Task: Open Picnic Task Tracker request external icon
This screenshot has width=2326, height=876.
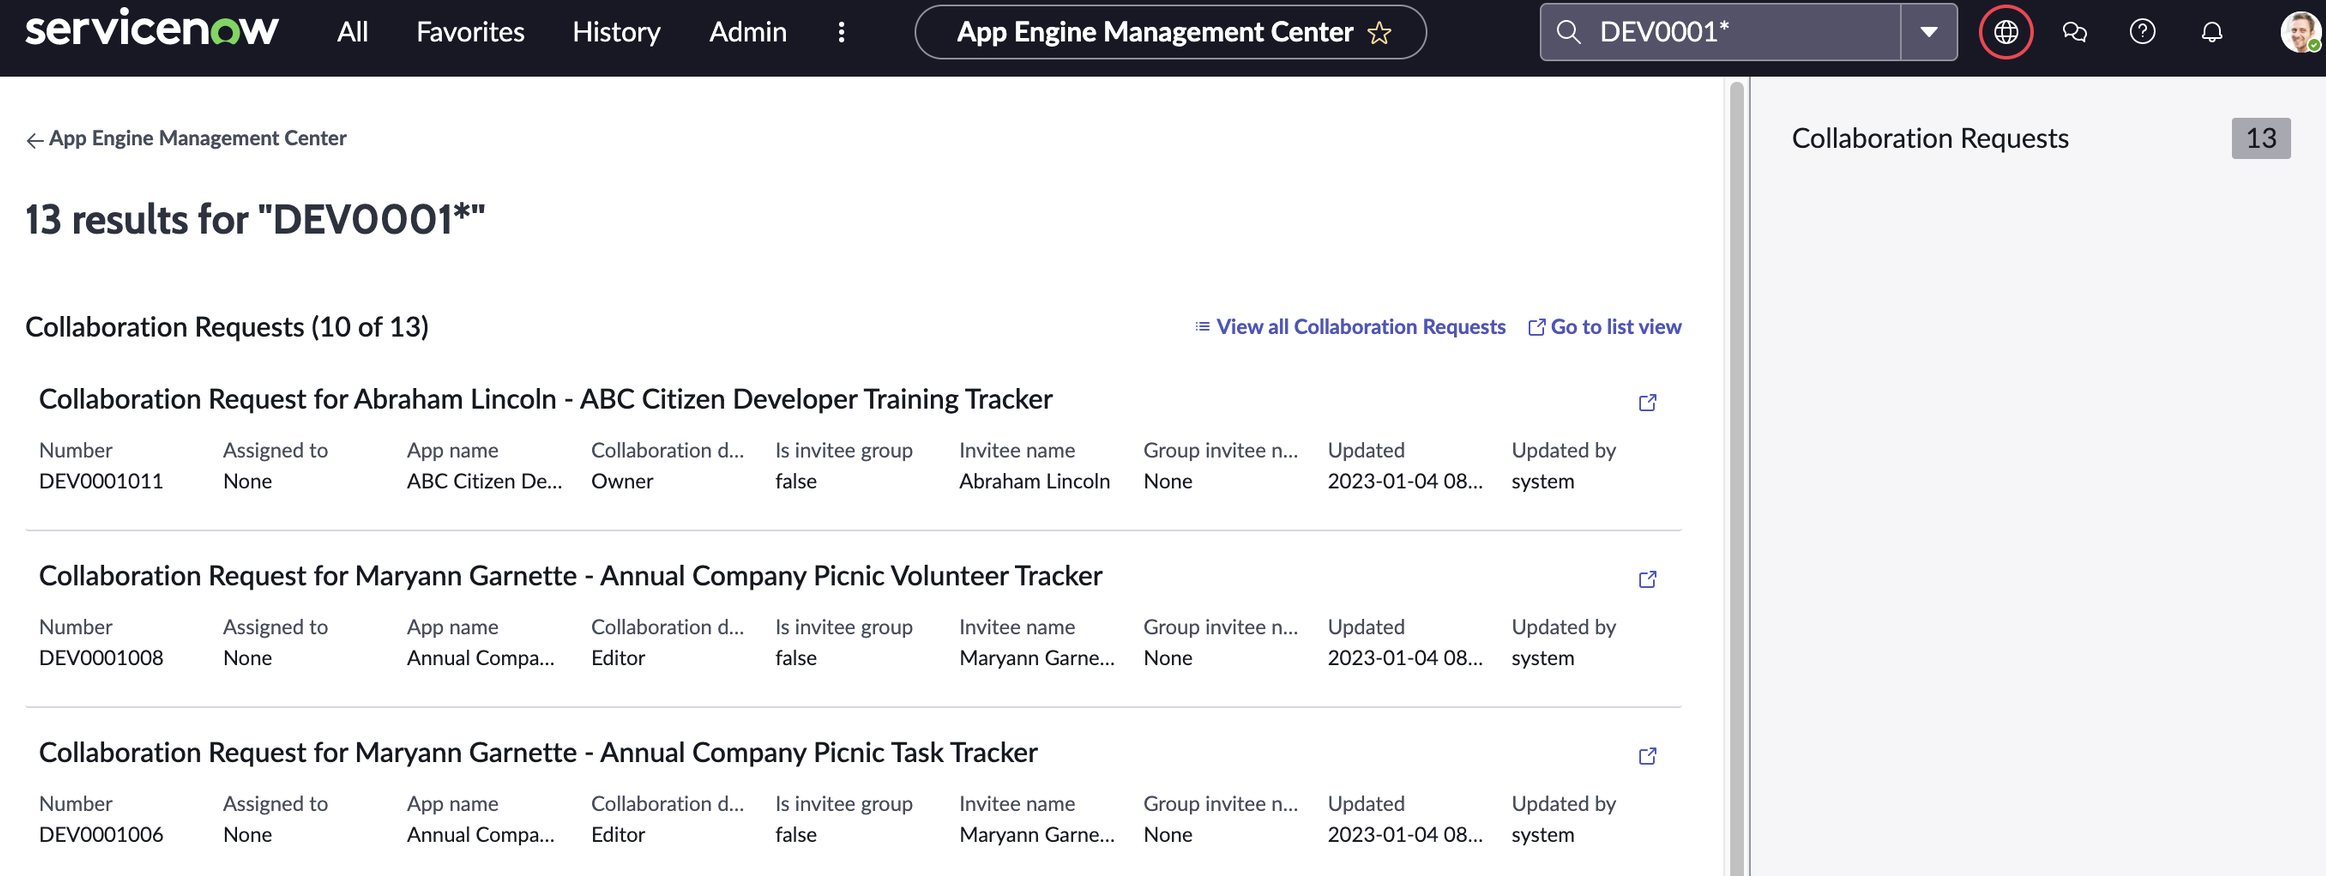Action: [x=1648, y=756]
